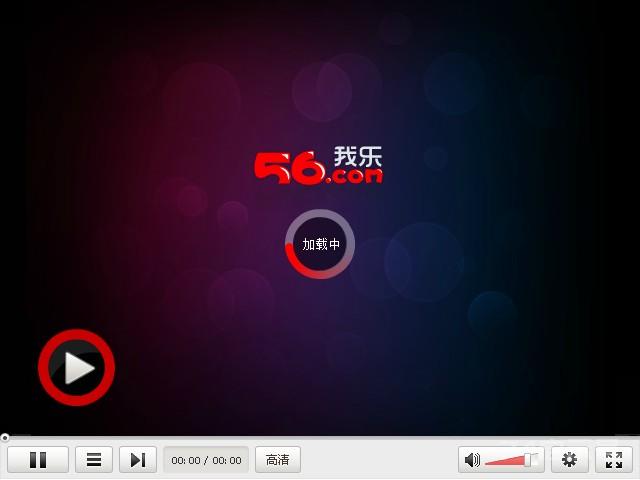Adjust the red volume slider
640x480 pixels.
pos(510,460)
